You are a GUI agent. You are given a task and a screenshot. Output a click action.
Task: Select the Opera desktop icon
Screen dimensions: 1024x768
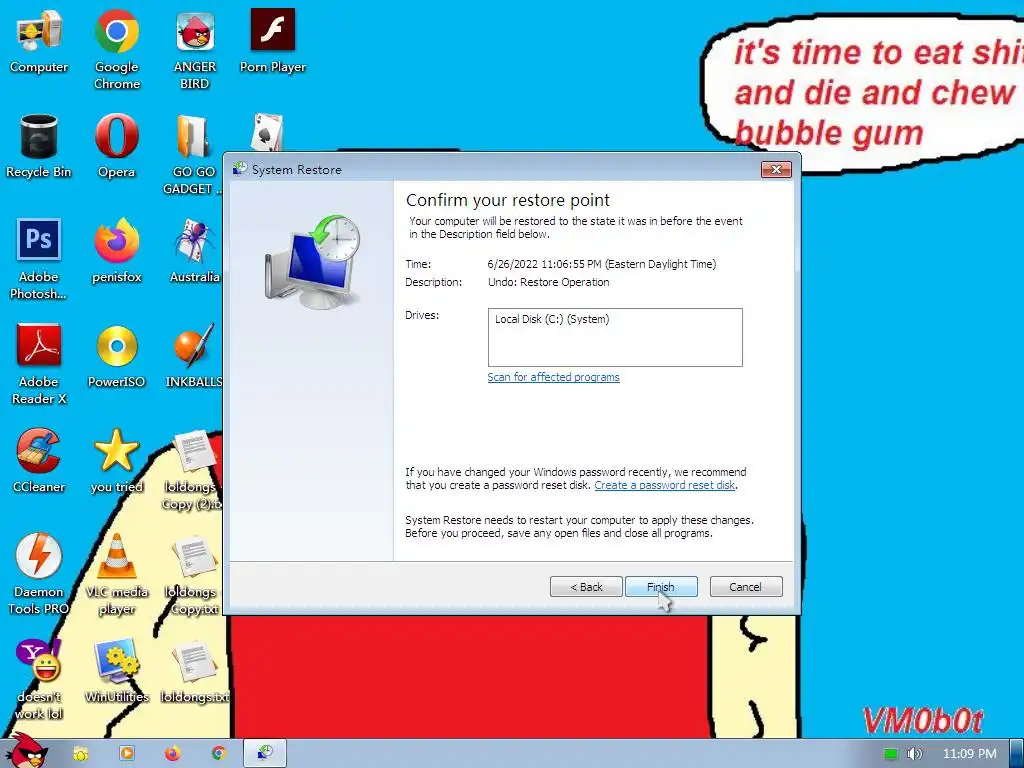point(116,146)
